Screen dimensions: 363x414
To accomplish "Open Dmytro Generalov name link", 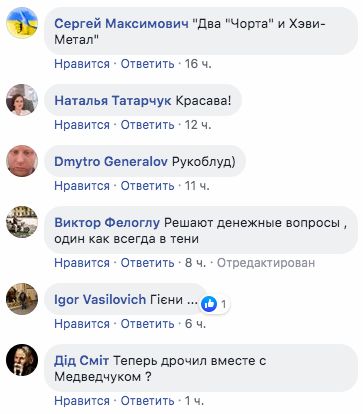I will pyautogui.click(x=111, y=161).
